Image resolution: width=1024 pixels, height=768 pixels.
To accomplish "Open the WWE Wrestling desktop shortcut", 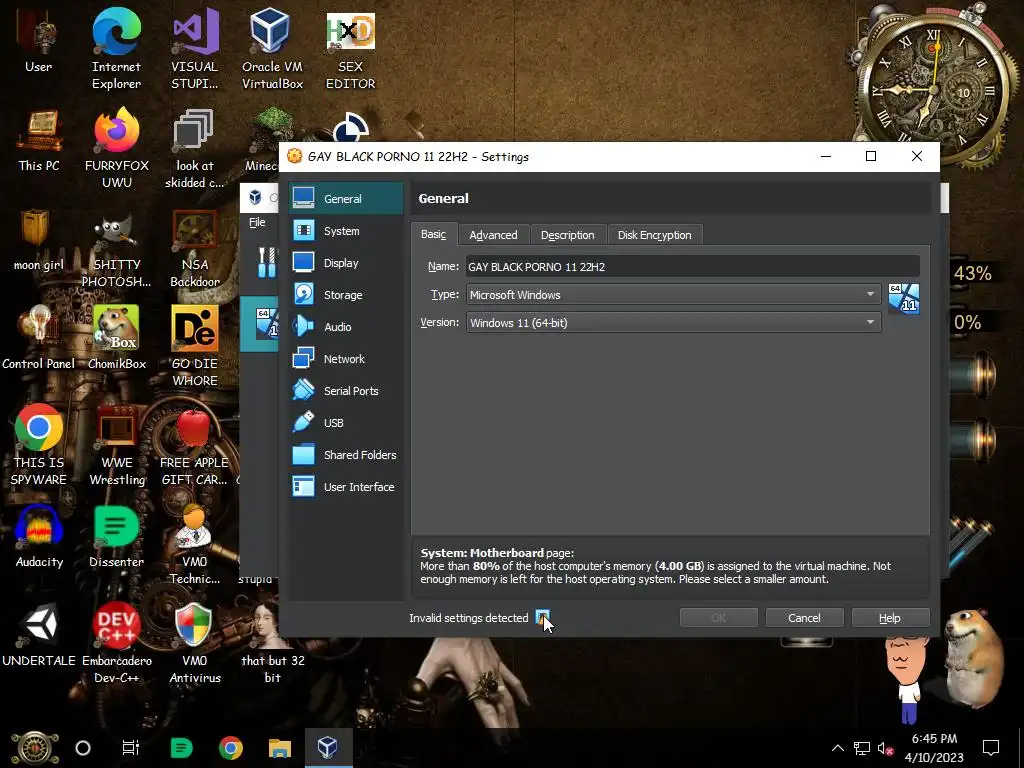I will [x=116, y=445].
